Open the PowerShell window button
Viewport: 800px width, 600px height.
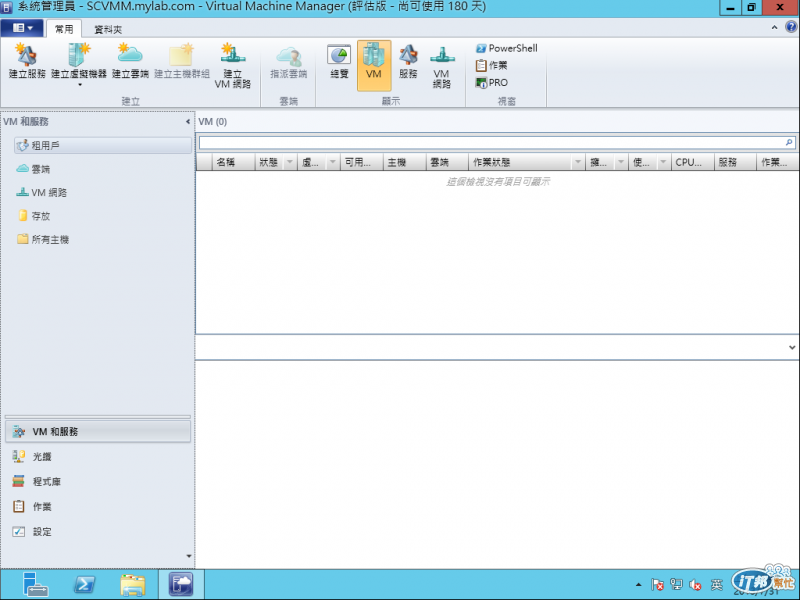[x=506, y=48]
